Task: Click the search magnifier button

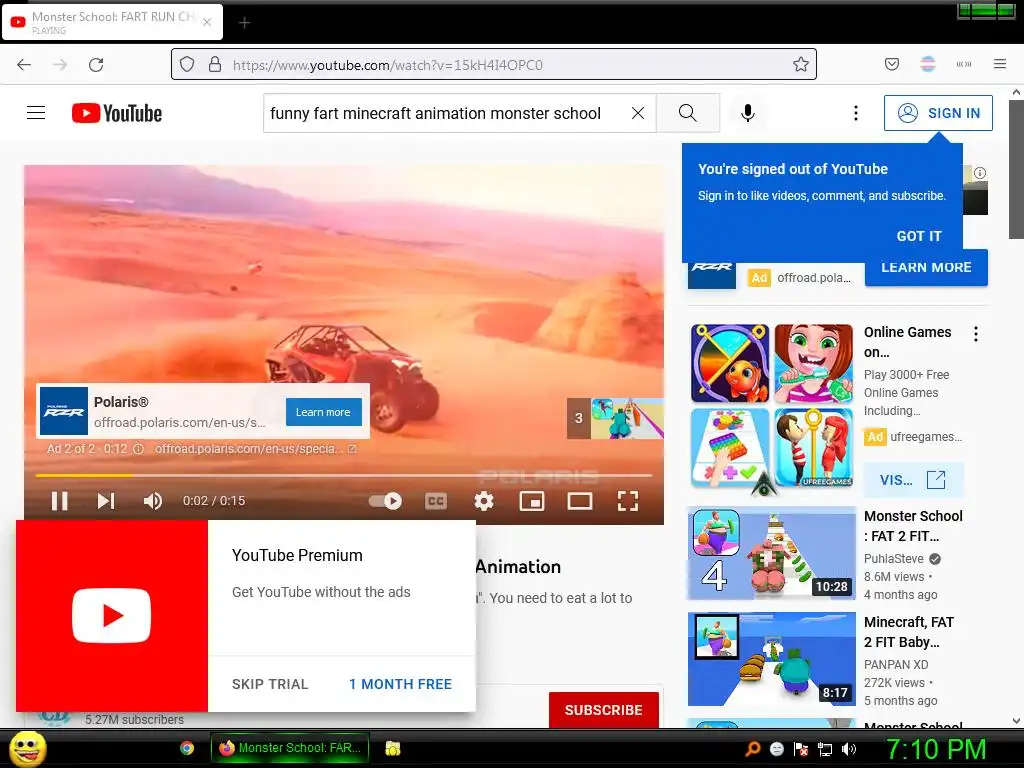Action: tap(688, 113)
